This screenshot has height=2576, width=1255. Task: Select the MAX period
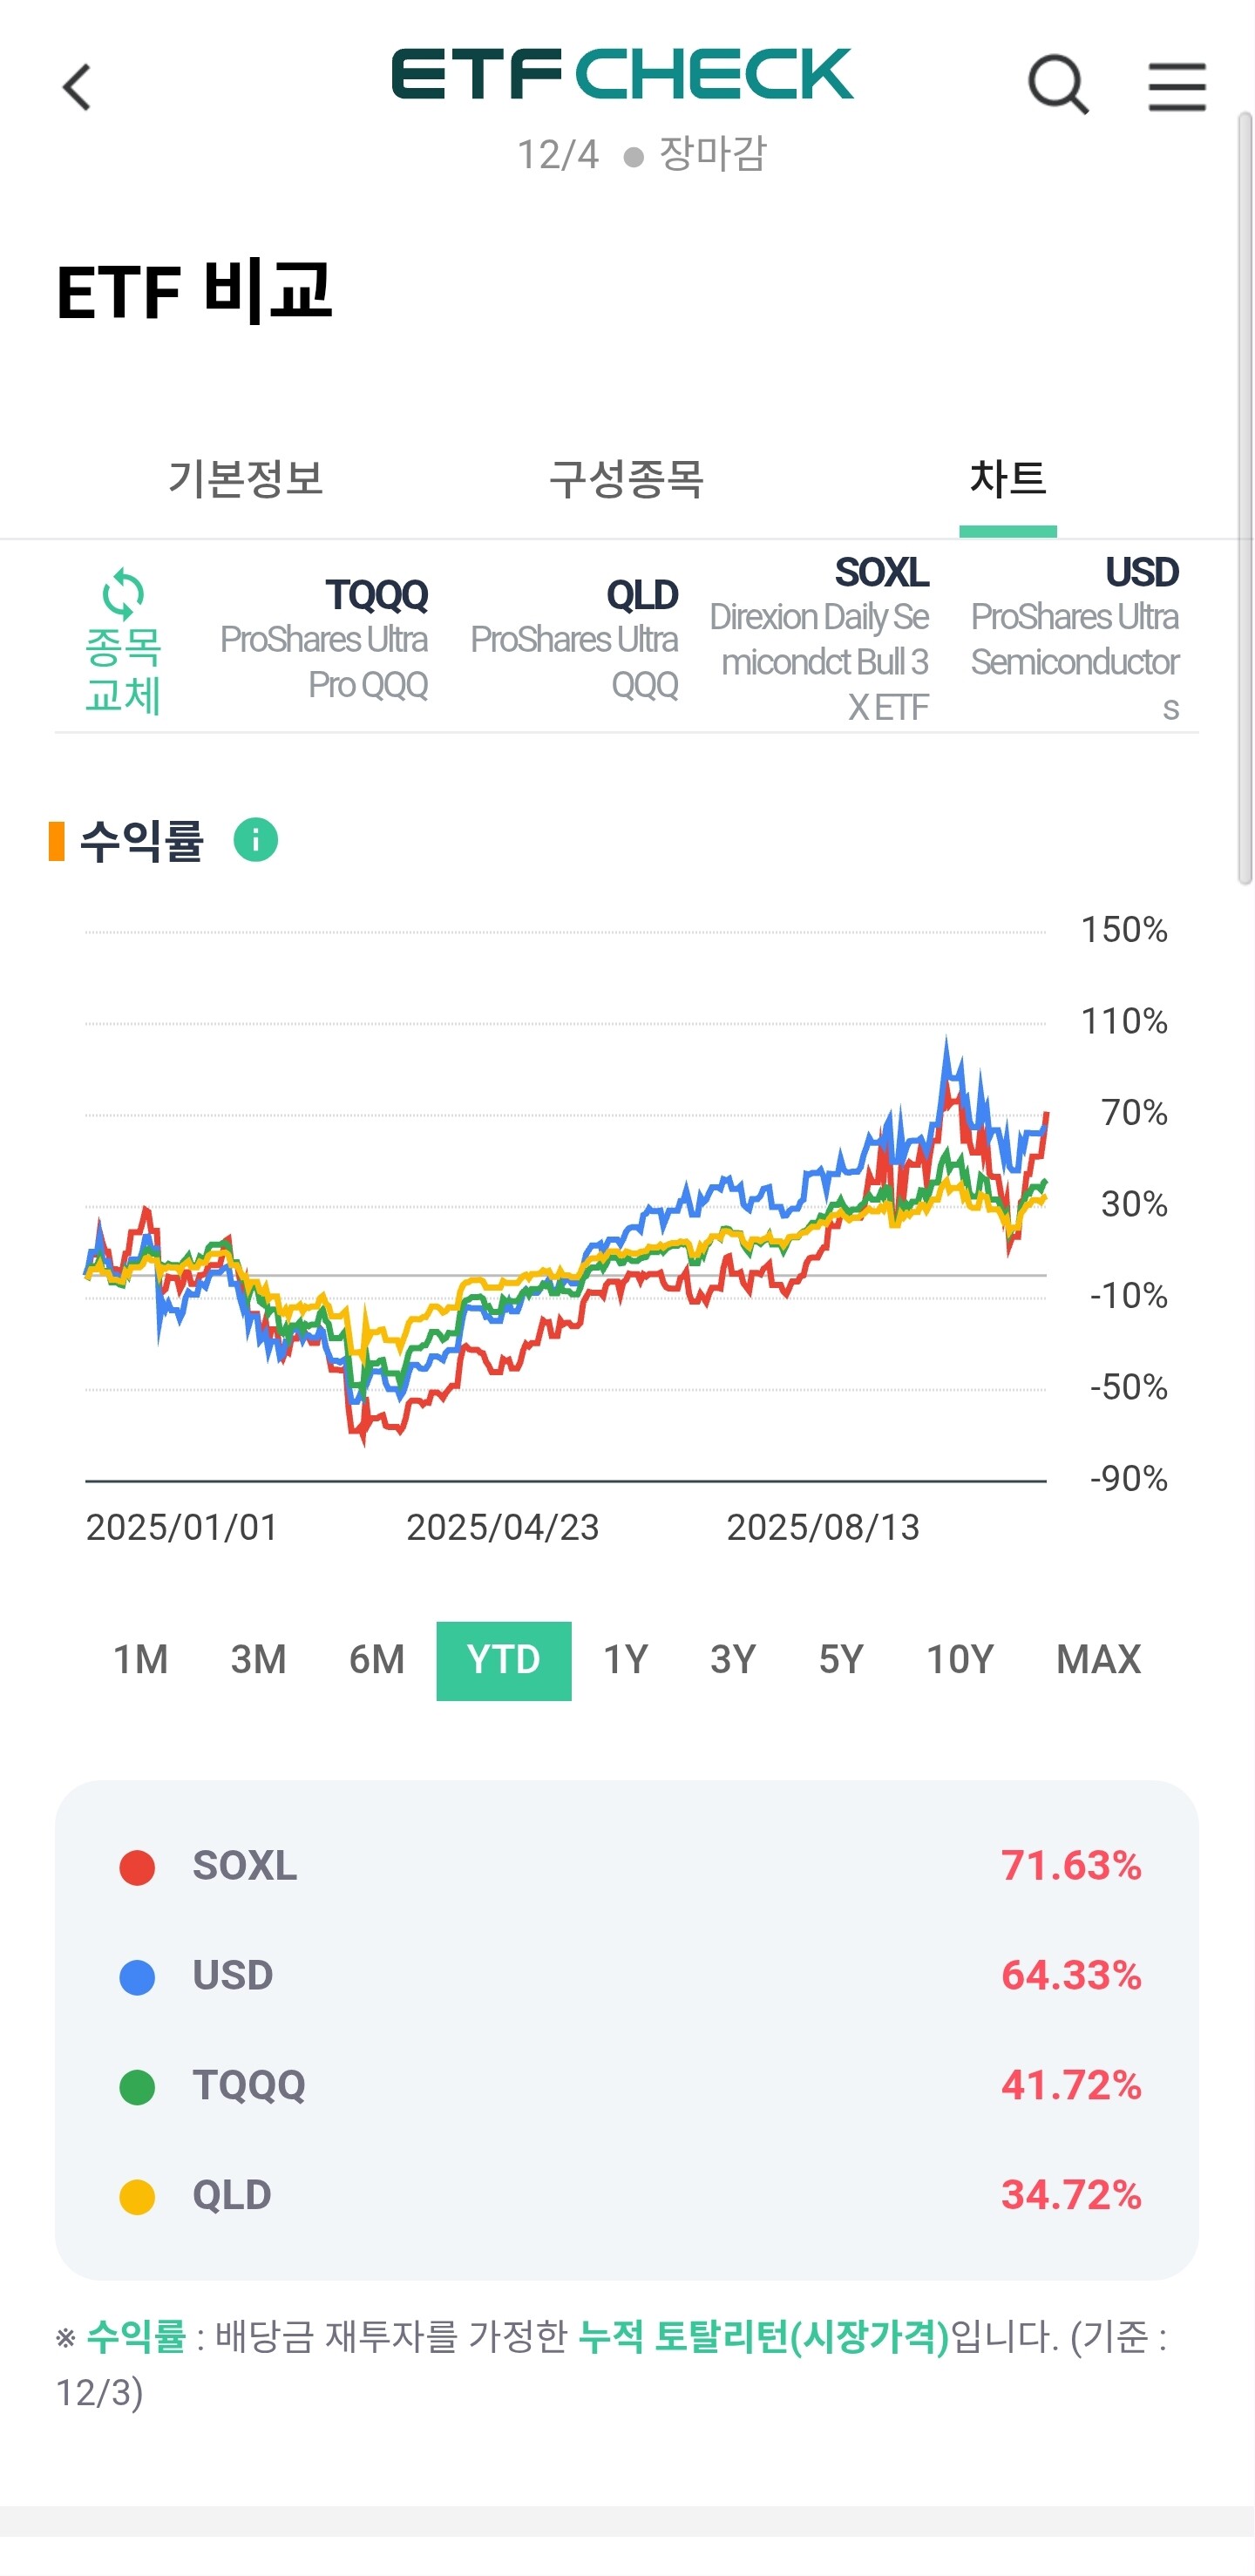coord(1097,1660)
